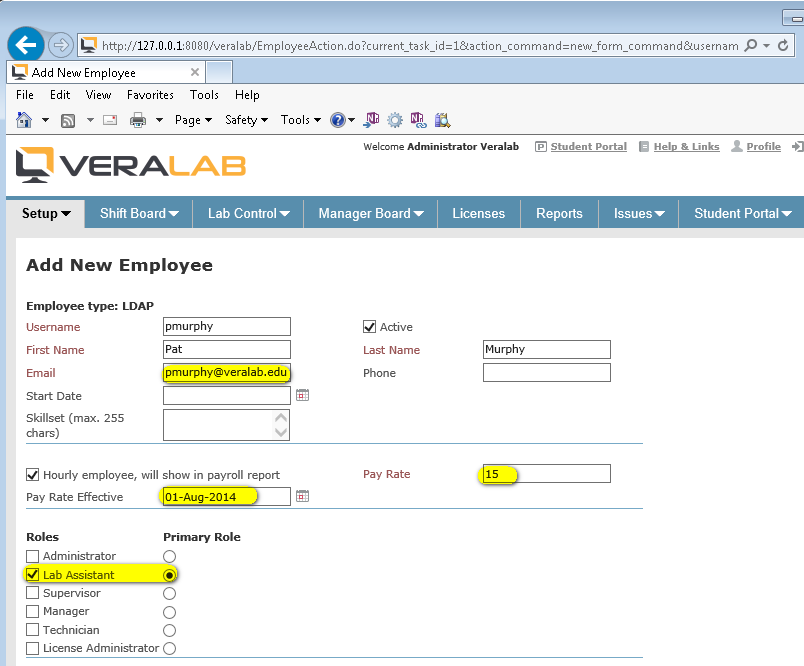This screenshot has width=804, height=666.
Task: Toggle the Active checkbox
Action: [x=369, y=327]
